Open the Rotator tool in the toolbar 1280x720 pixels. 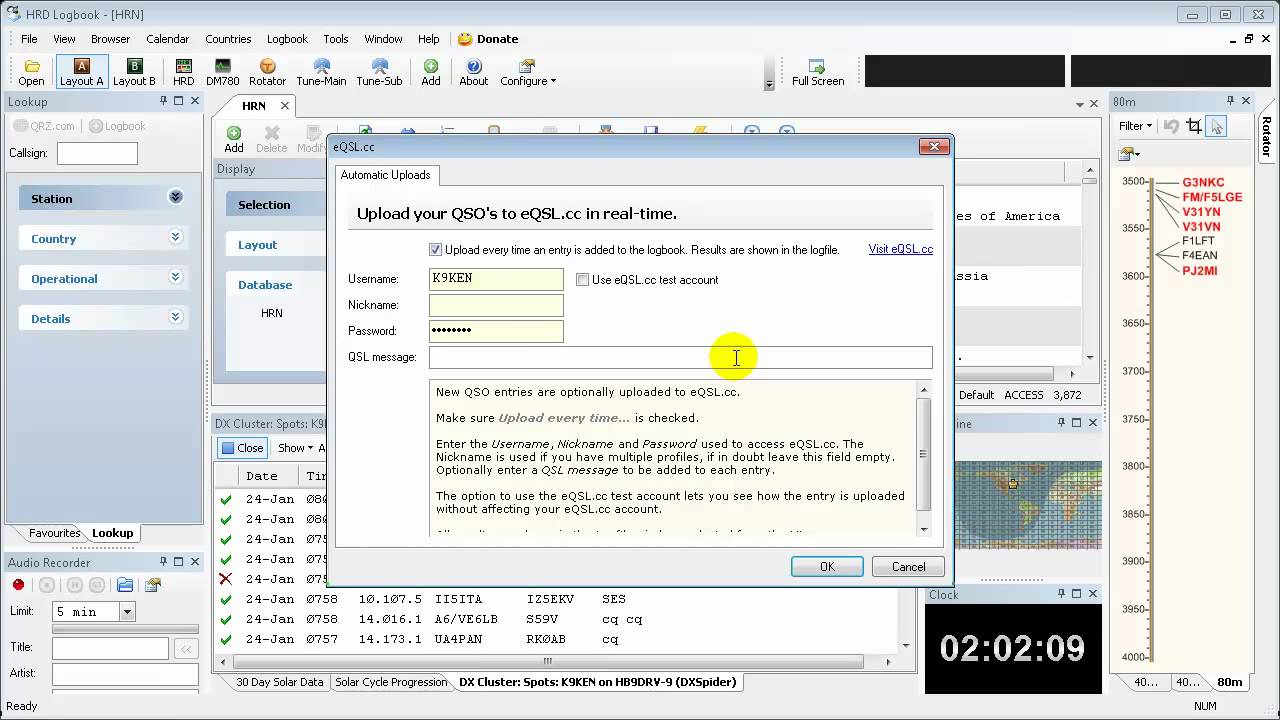tap(267, 72)
